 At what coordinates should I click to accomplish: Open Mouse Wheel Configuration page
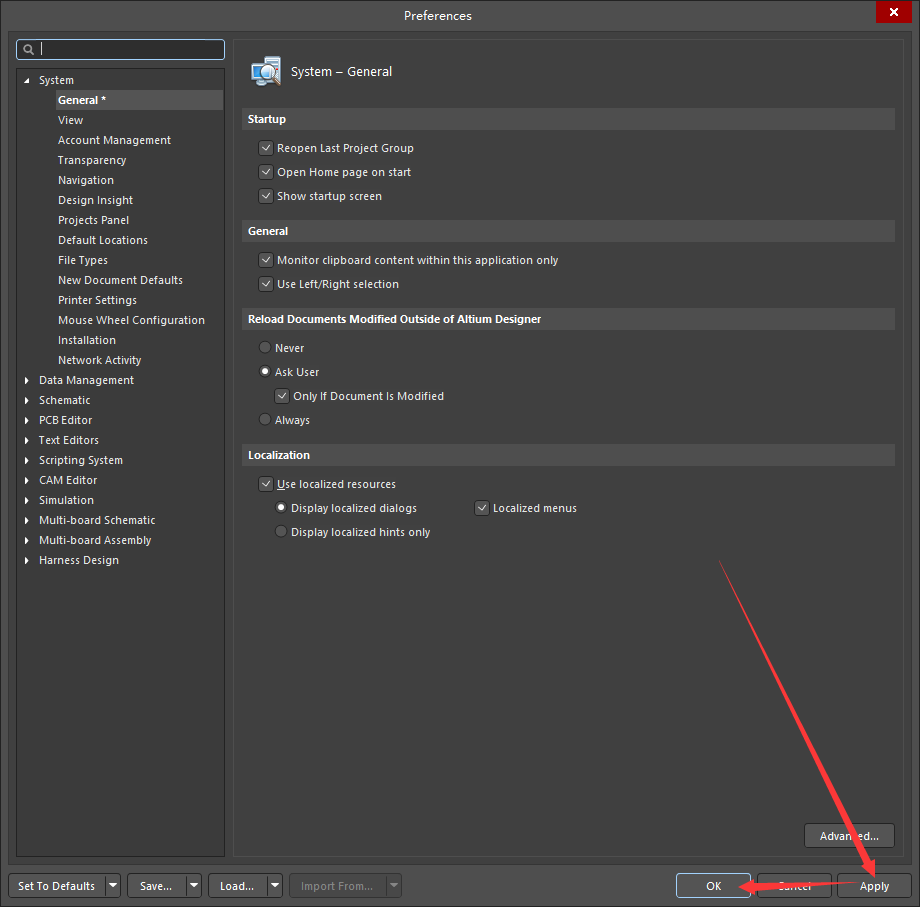[x=131, y=320]
